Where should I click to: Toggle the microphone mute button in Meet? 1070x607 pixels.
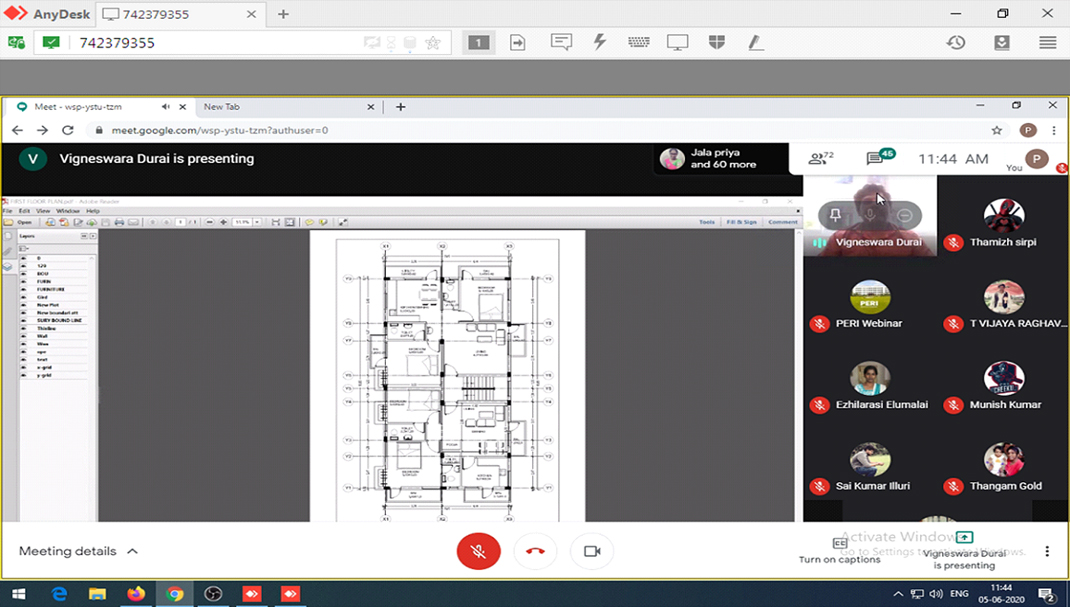pos(478,551)
